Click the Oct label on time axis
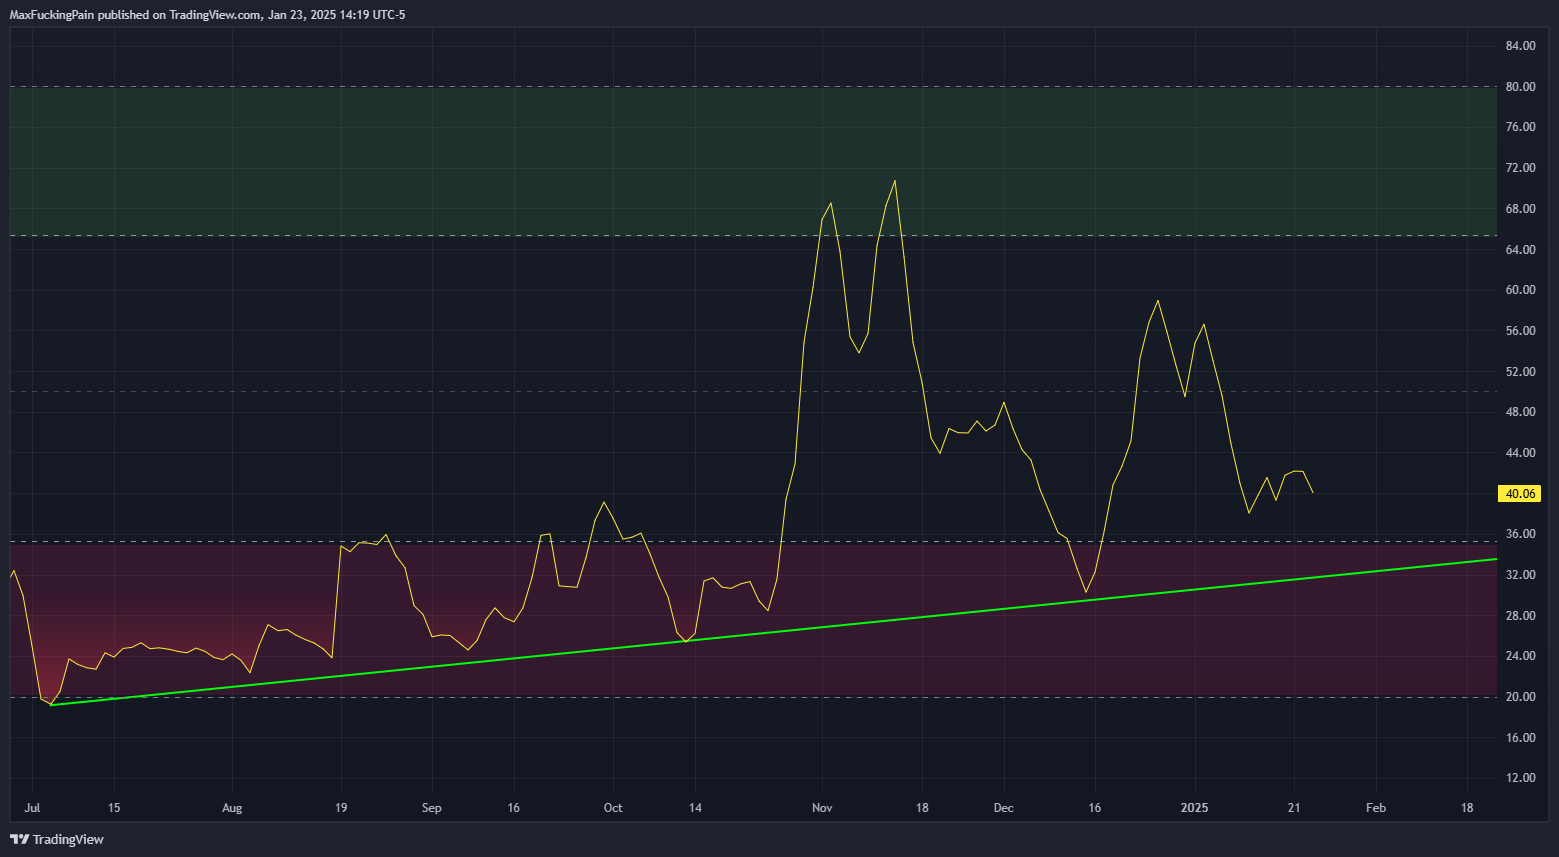The image size is (1559, 857). (x=613, y=808)
